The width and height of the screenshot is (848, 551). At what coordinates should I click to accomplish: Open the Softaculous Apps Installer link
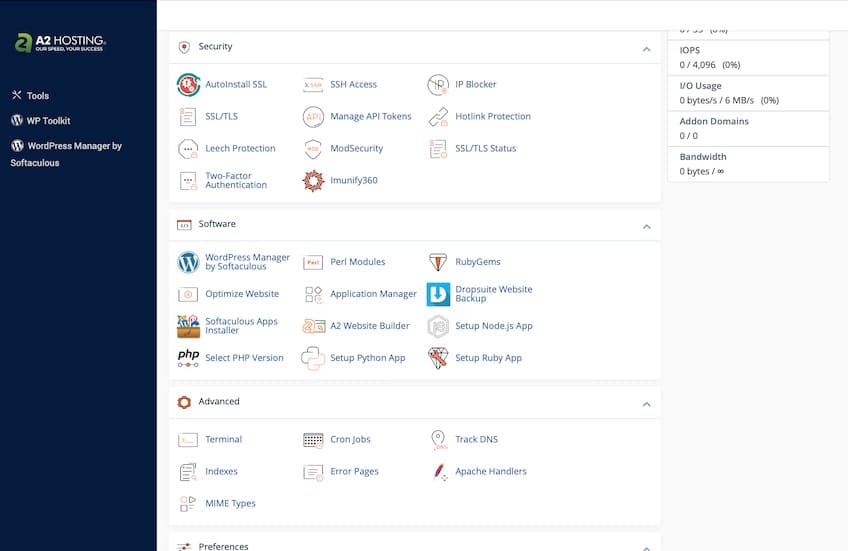[x=241, y=326]
